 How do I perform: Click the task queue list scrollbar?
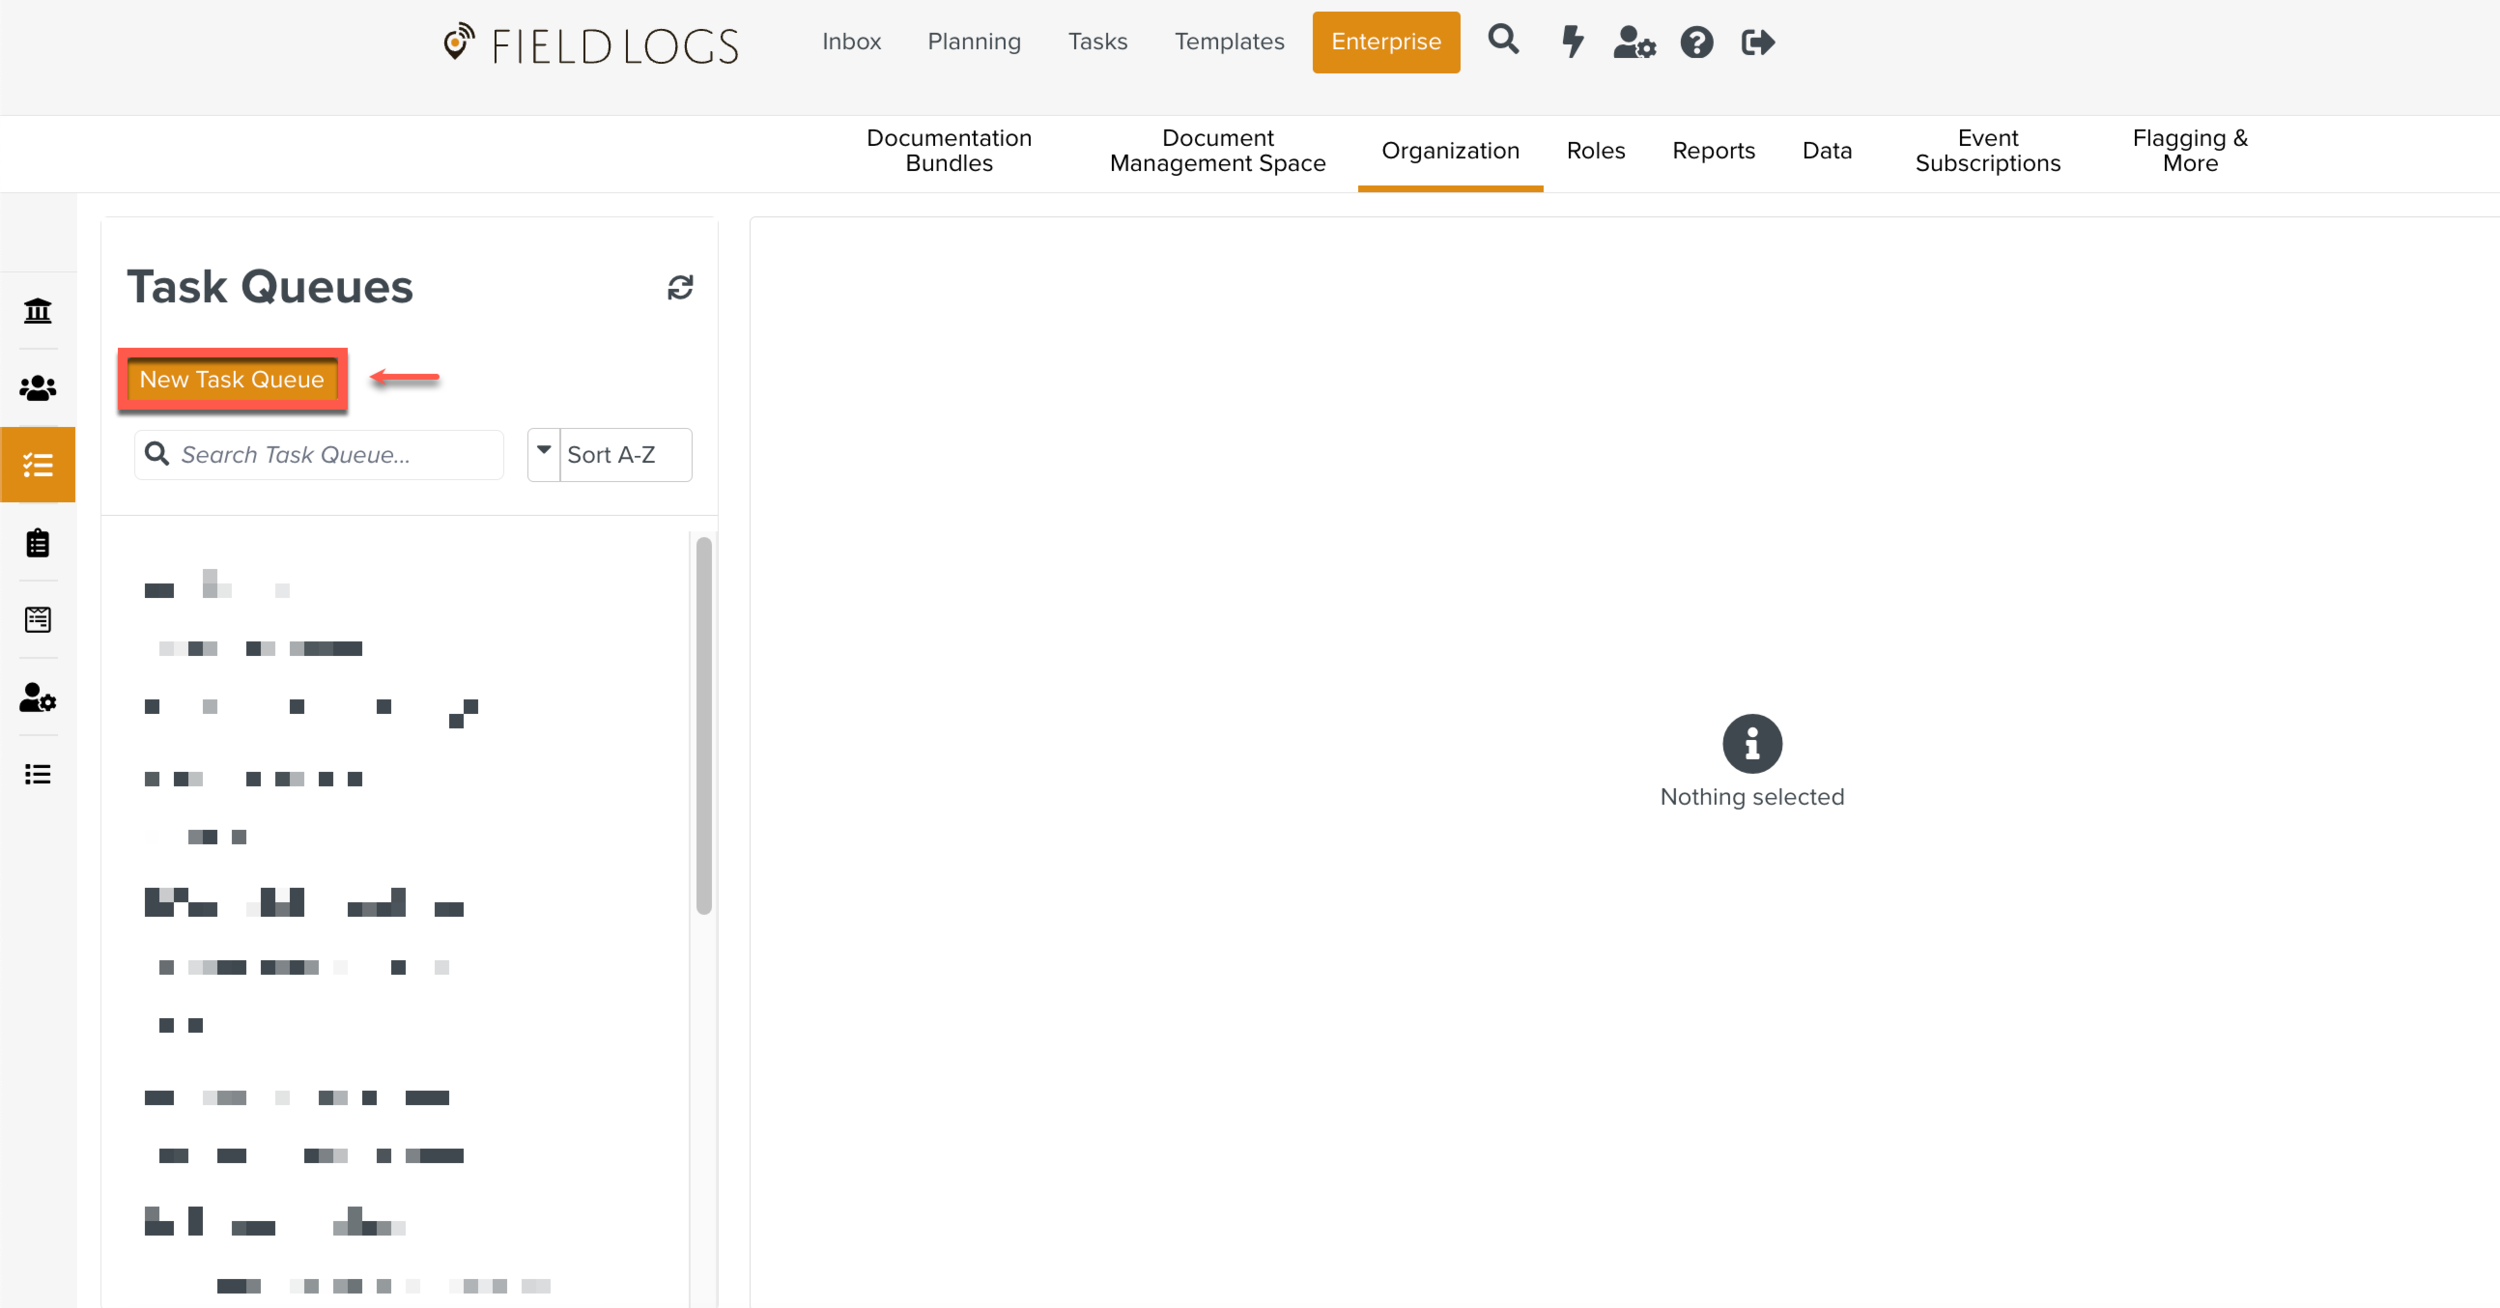(704, 725)
